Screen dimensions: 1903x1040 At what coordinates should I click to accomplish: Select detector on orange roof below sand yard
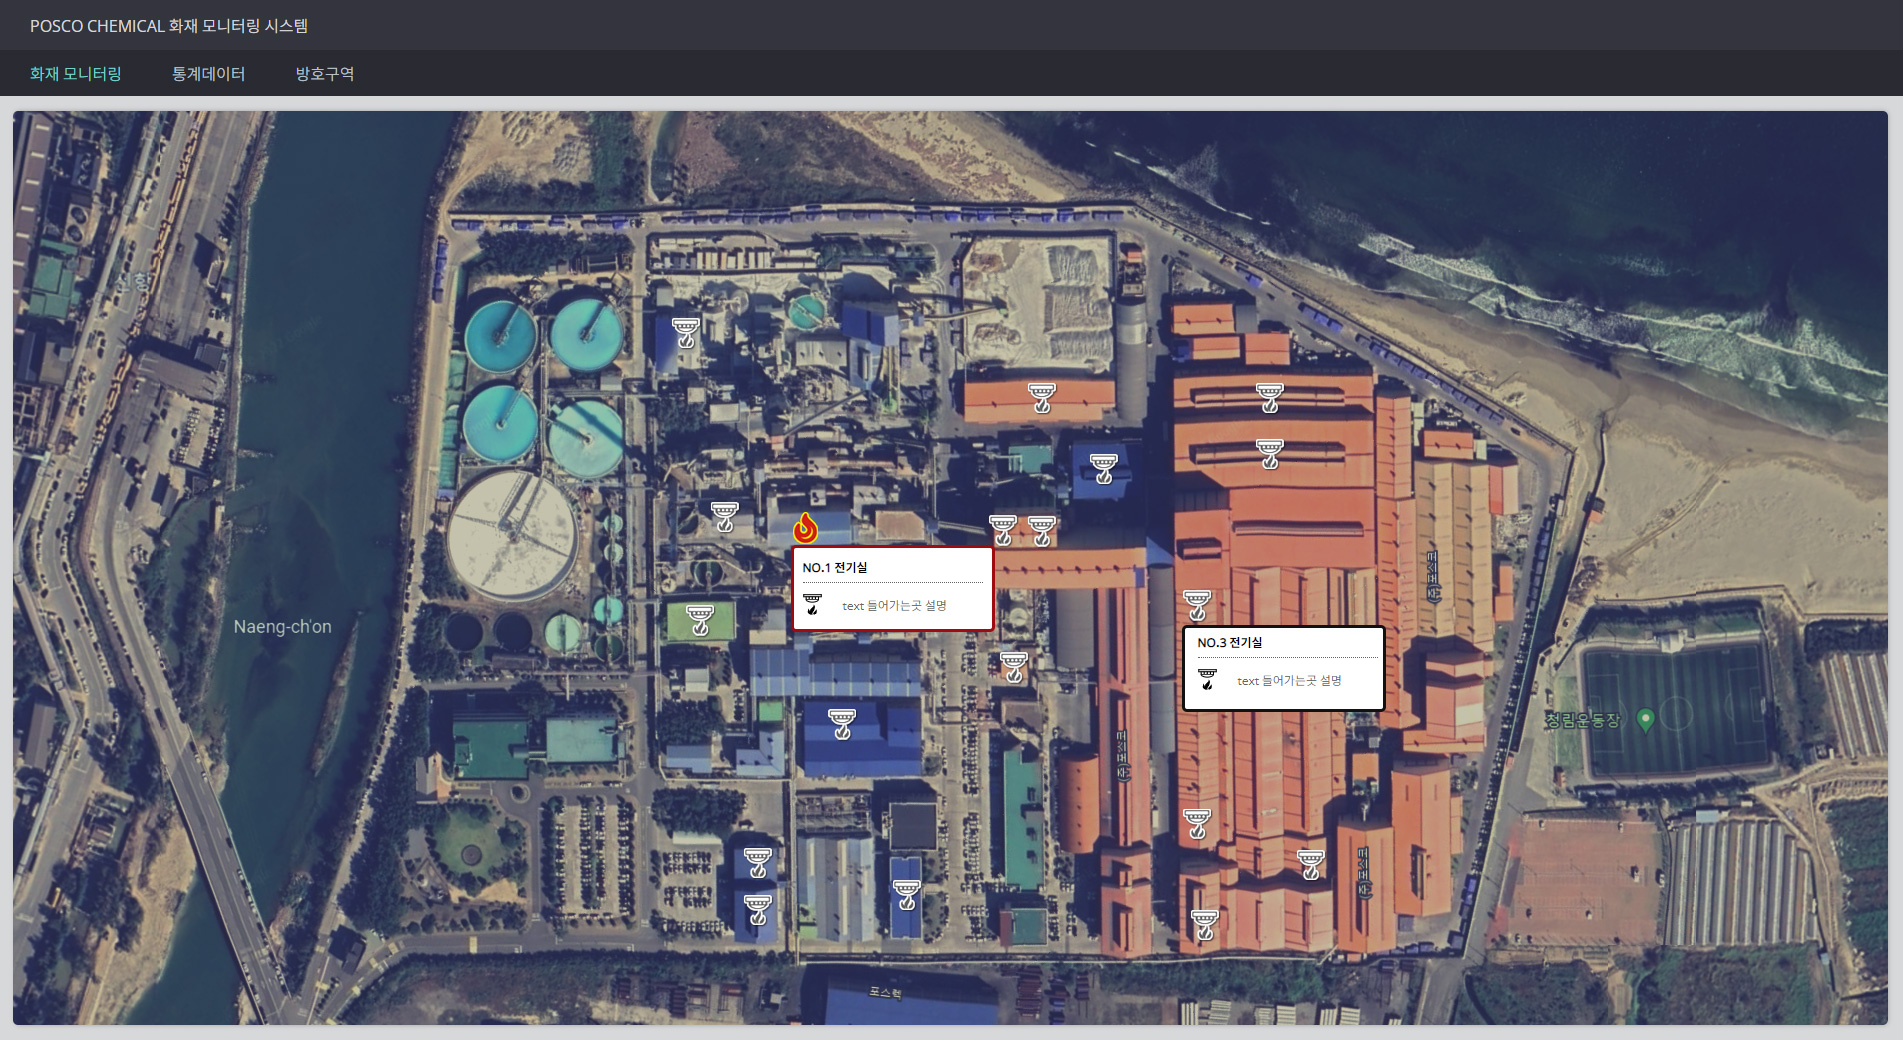click(x=1041, y=397)
